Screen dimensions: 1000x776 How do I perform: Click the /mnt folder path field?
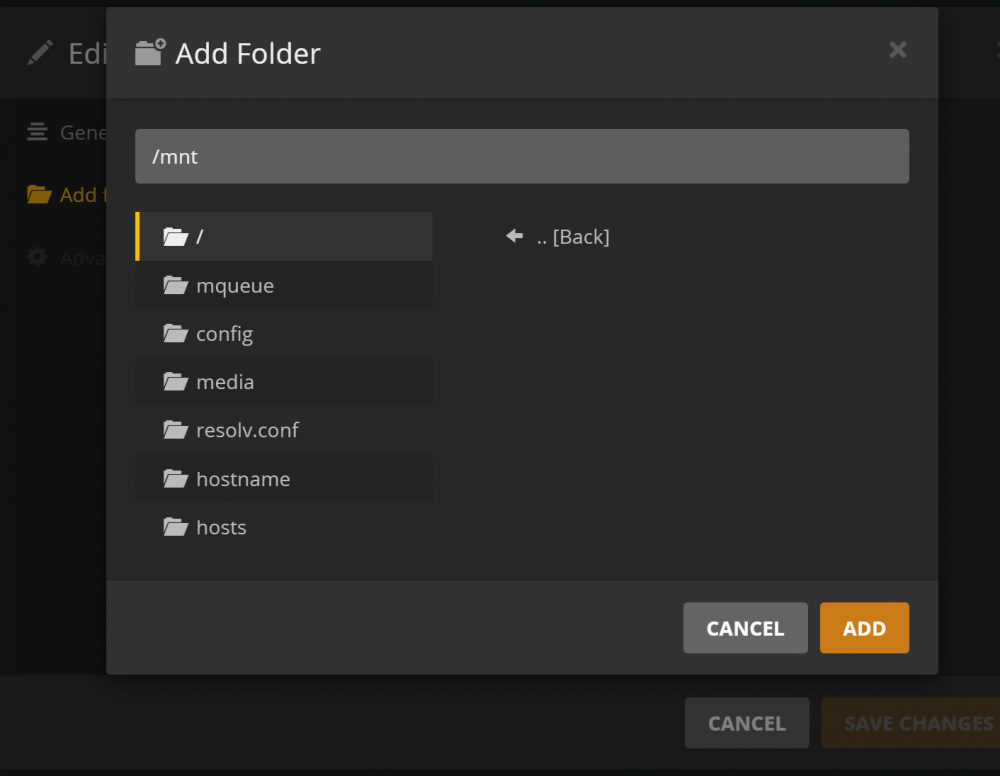coord(522,156)
